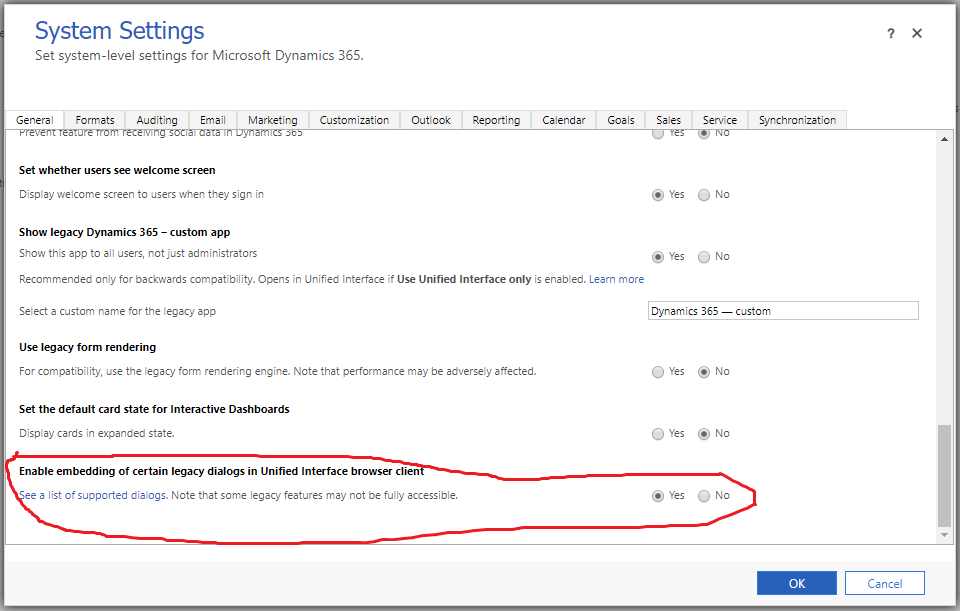This screenshot has width=960, height=611.
Task: Select No for show app to all users
Action: 704,257
